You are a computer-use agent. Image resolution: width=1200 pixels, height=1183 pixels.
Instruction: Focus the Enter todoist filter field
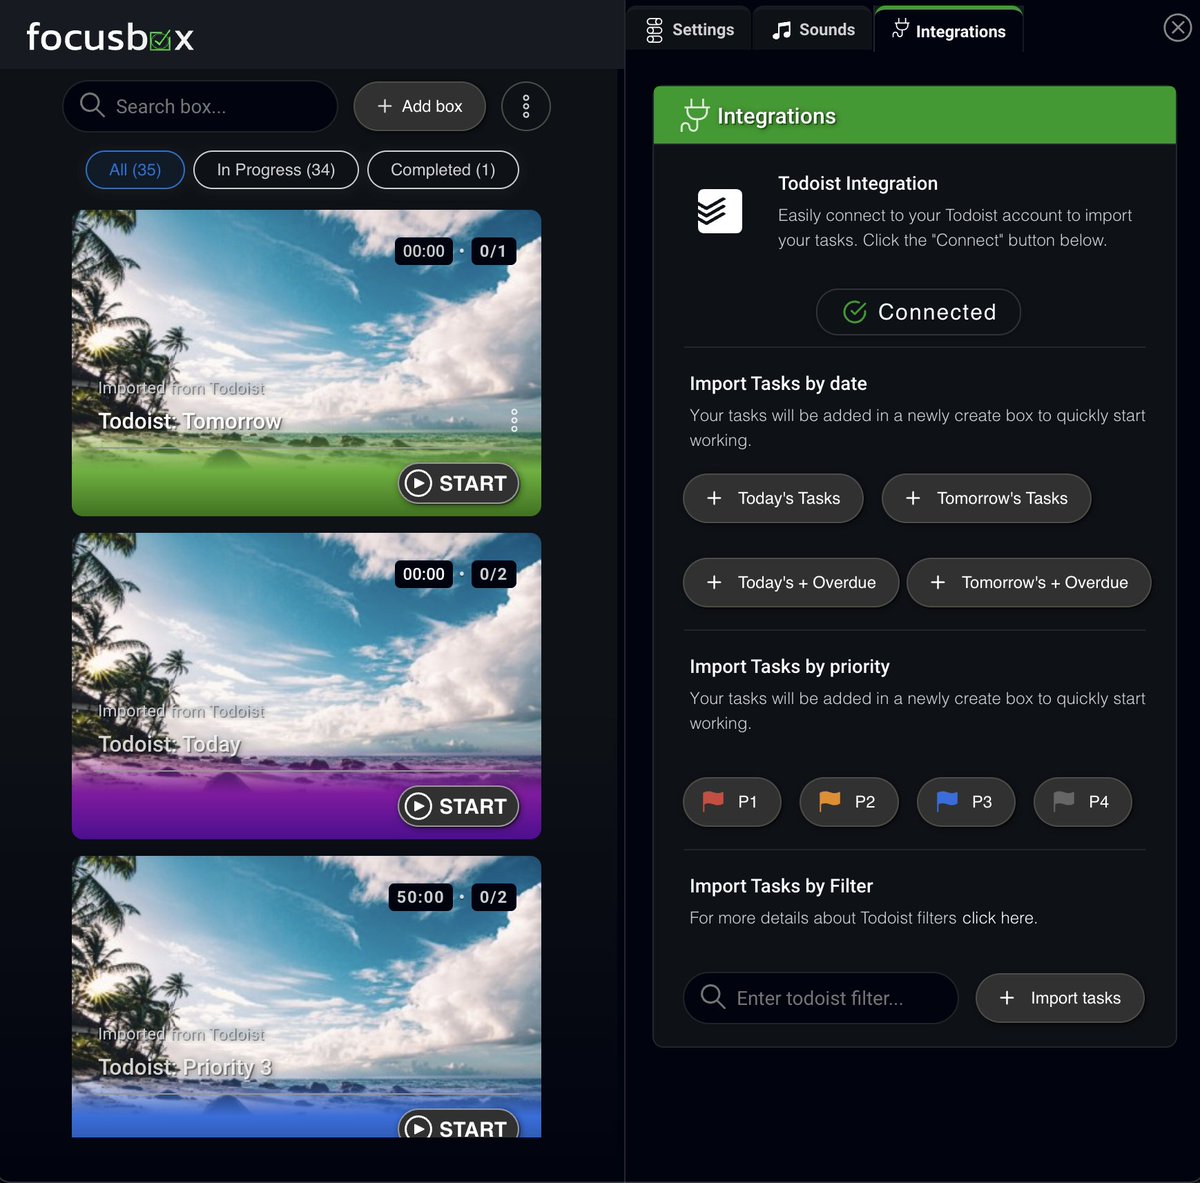click(820, 998)
